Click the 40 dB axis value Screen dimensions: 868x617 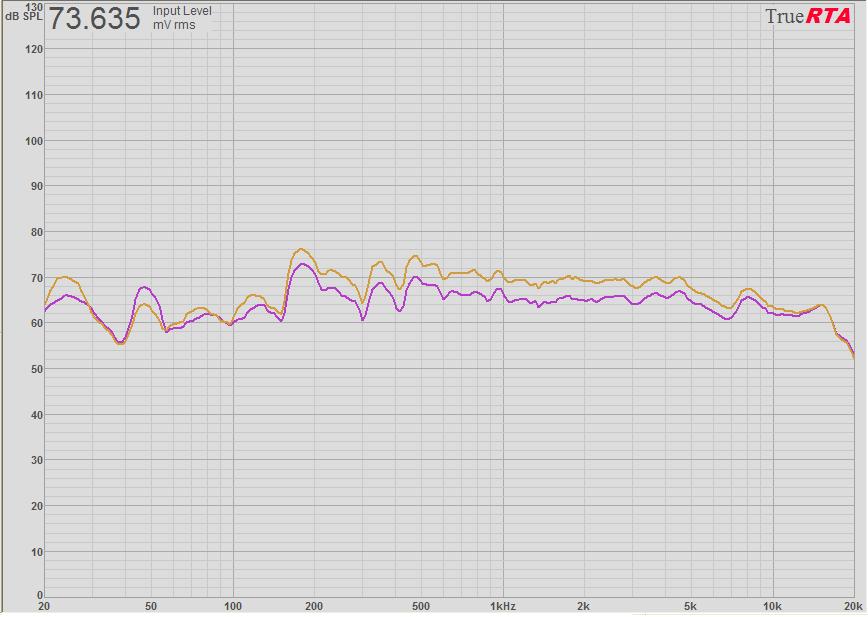[36, 415]
